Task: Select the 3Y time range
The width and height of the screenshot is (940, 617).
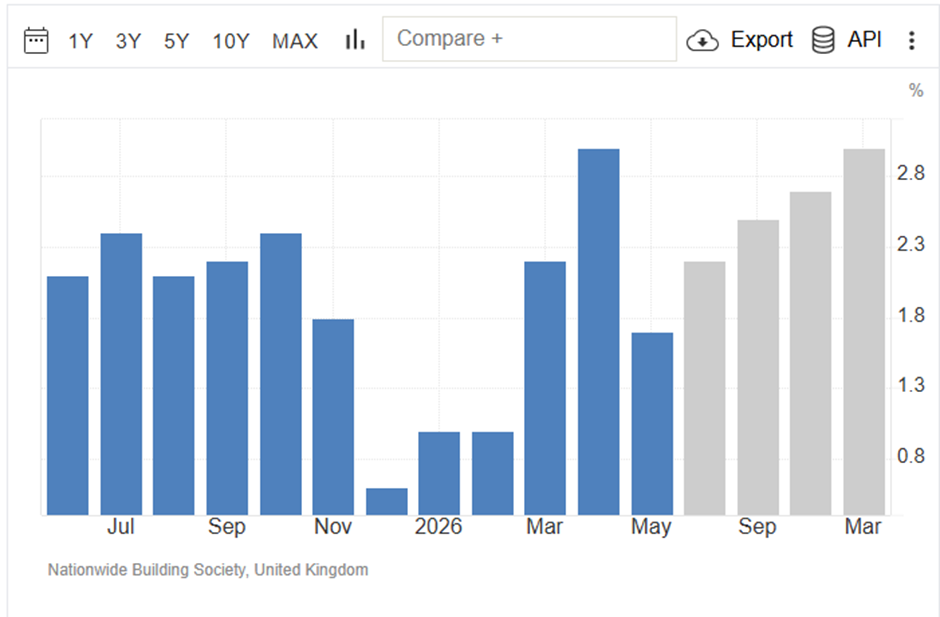Action: tap(128, 41)
